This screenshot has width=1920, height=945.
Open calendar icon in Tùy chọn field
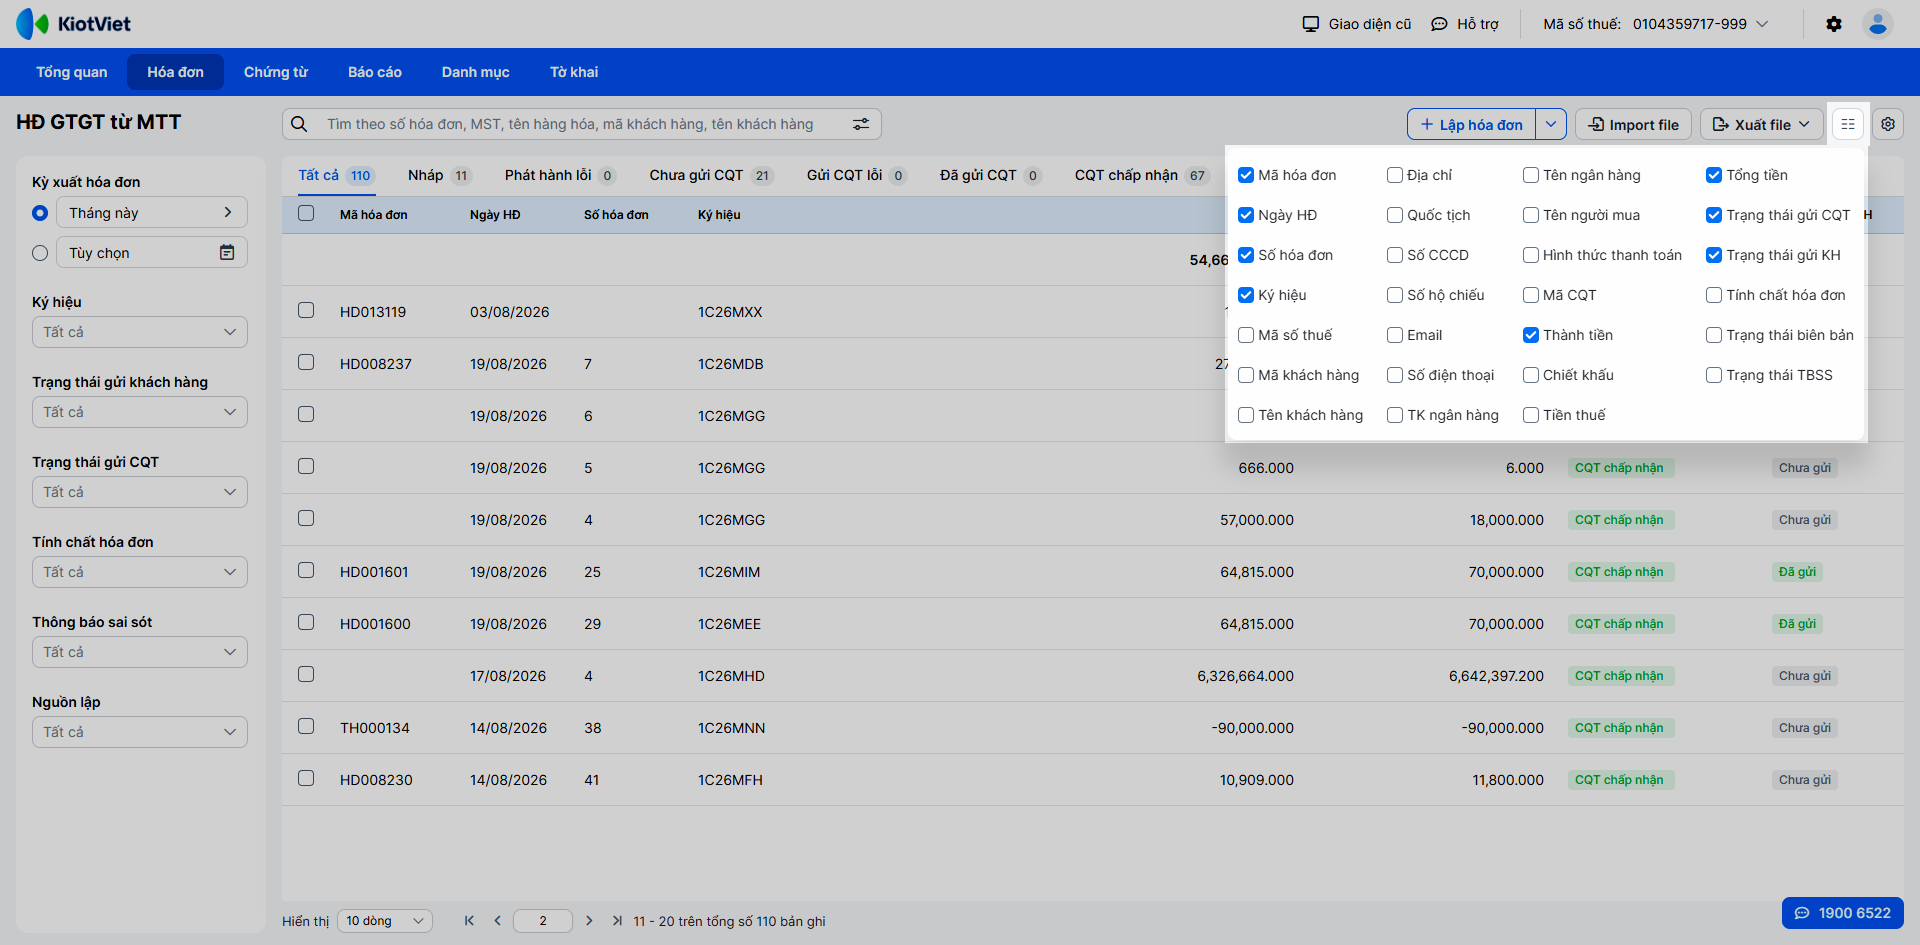point(227,253)
